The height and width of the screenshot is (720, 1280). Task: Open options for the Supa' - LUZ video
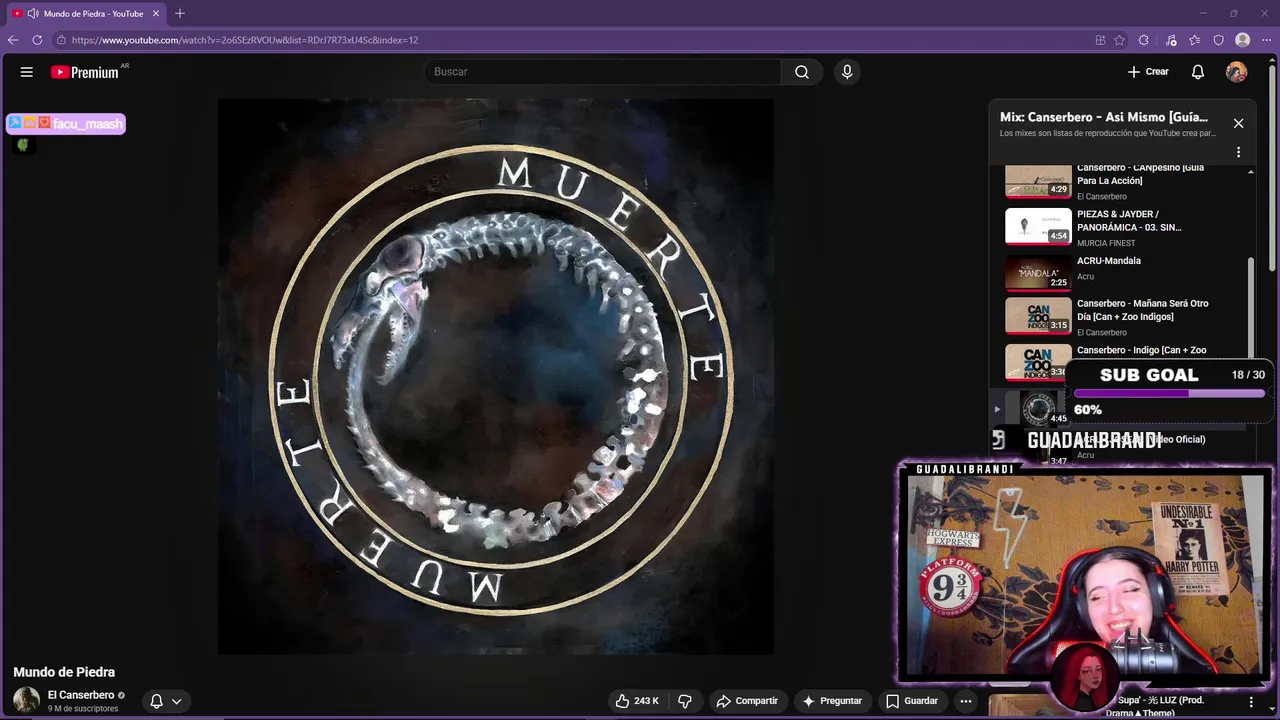(x=1251, y=703)
